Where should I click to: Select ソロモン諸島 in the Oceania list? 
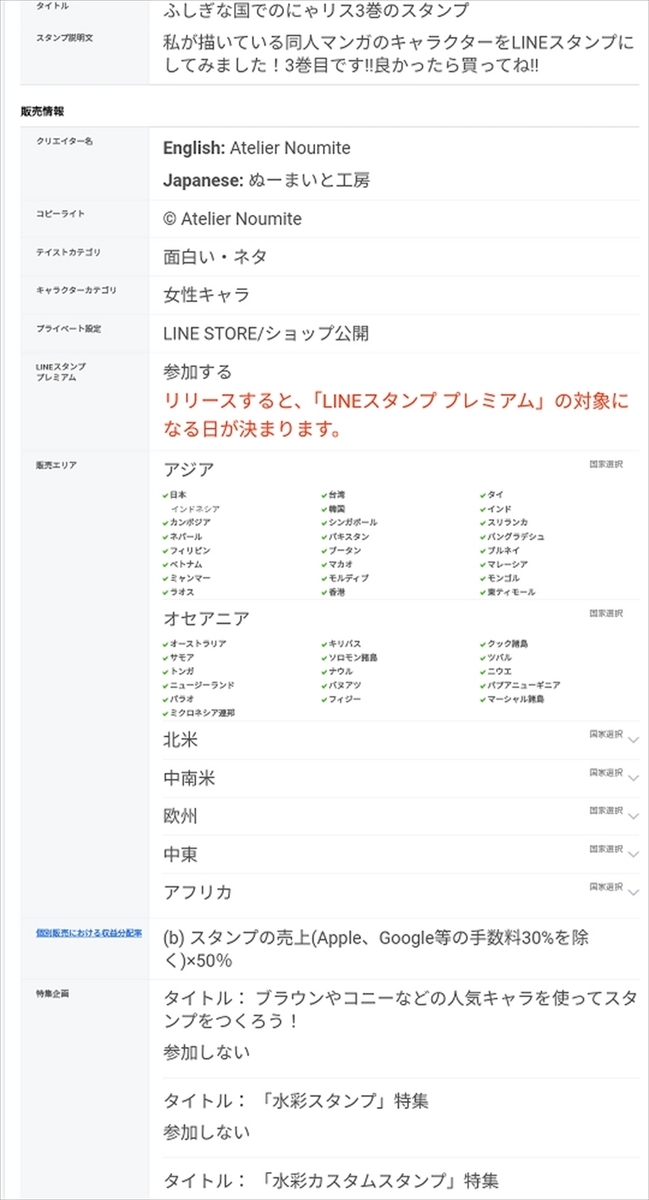[x=350, y=658]
